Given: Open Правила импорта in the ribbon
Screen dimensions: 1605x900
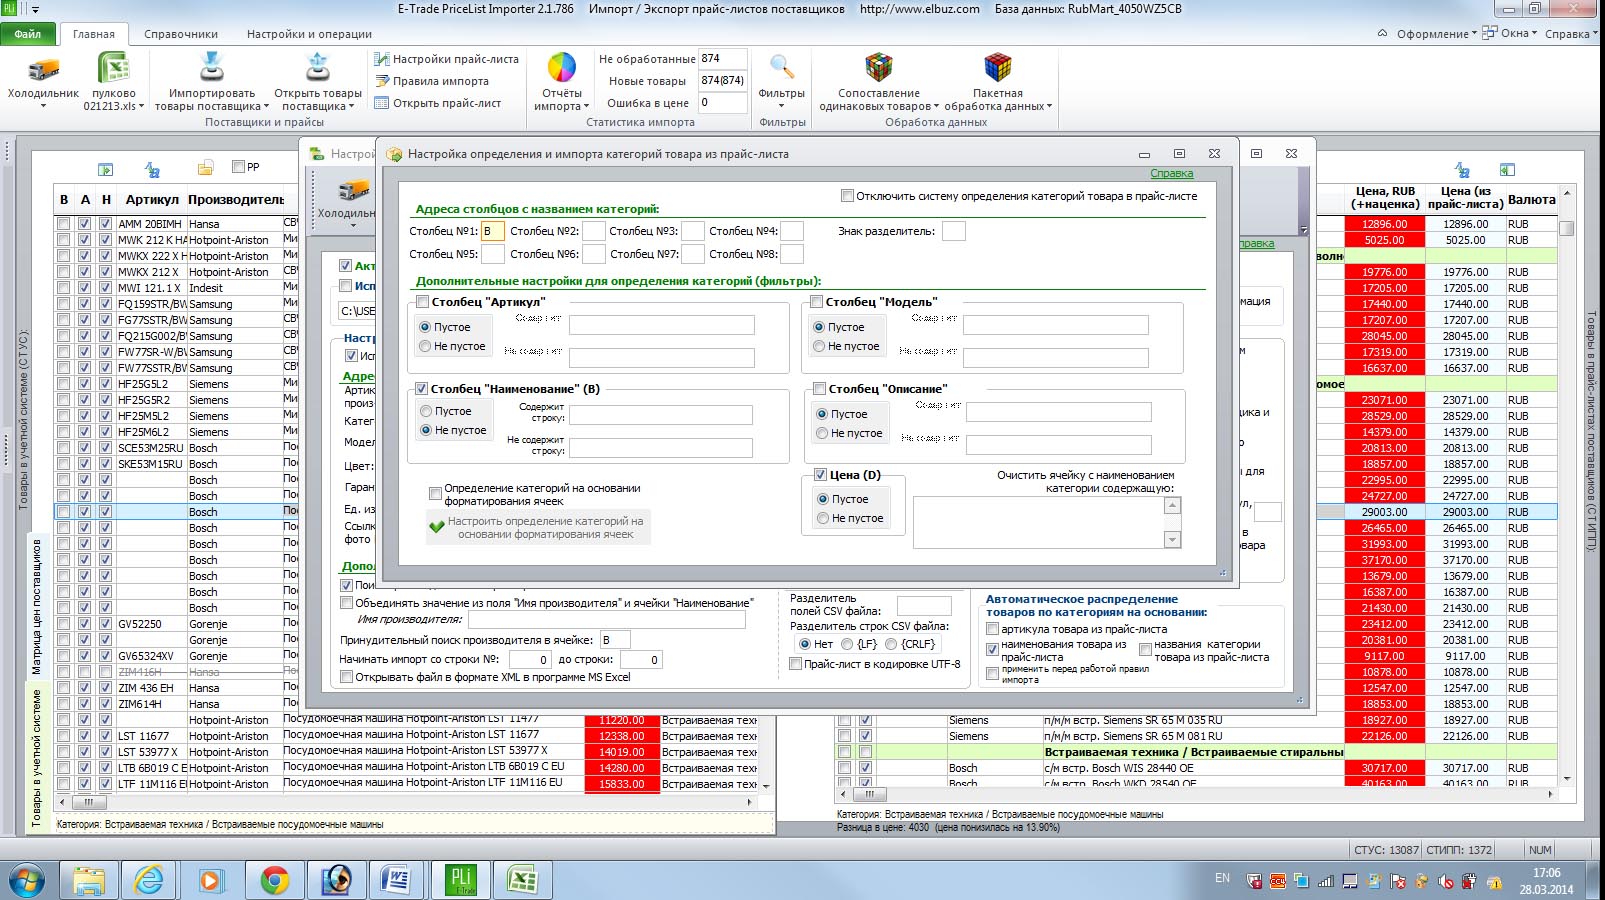Looking at the screenshot, I should (432, 81).
